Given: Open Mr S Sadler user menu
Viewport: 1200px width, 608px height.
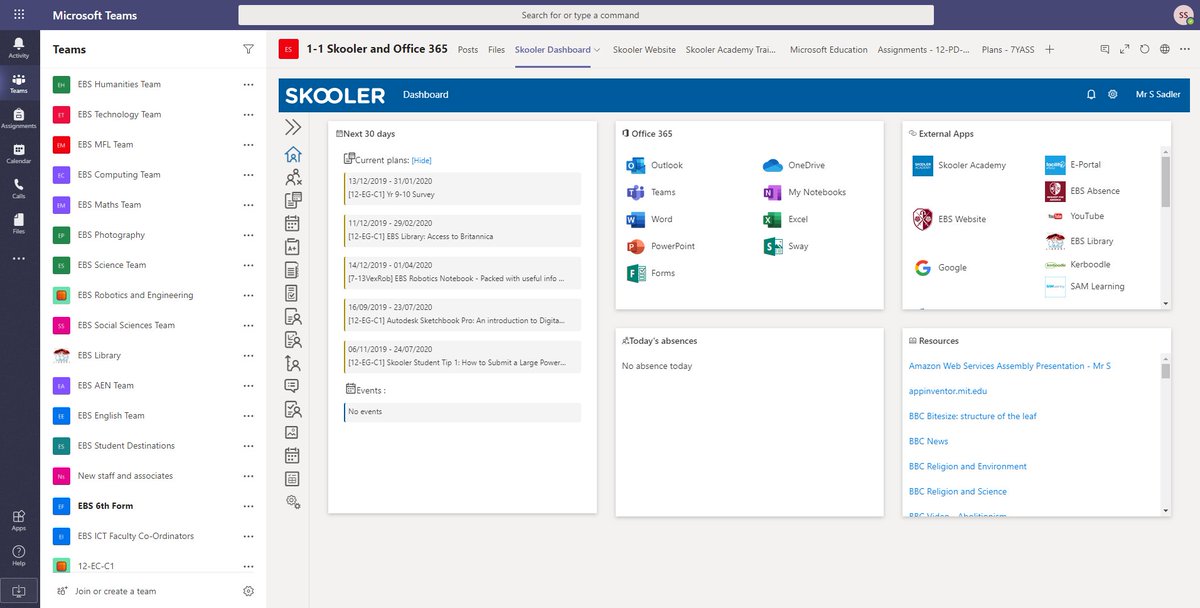Looking at the screenshot, I should point(1158,95).
